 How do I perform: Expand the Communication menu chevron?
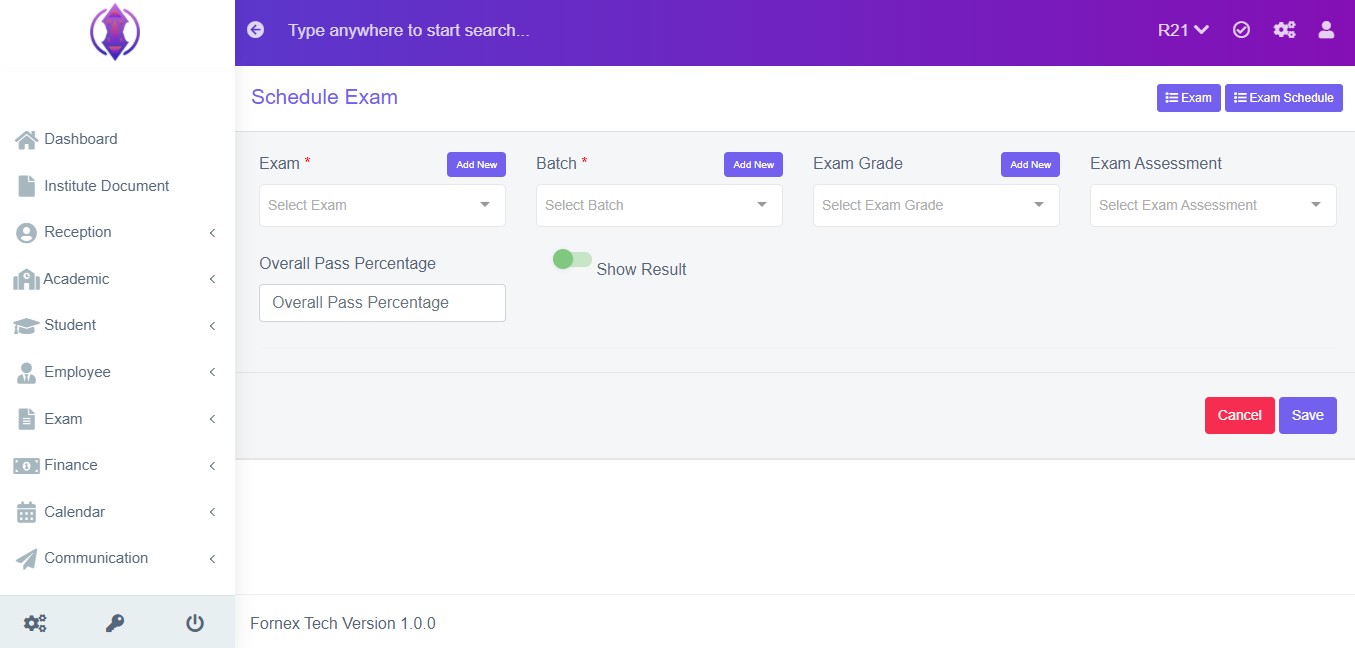(x=212, y=559)
